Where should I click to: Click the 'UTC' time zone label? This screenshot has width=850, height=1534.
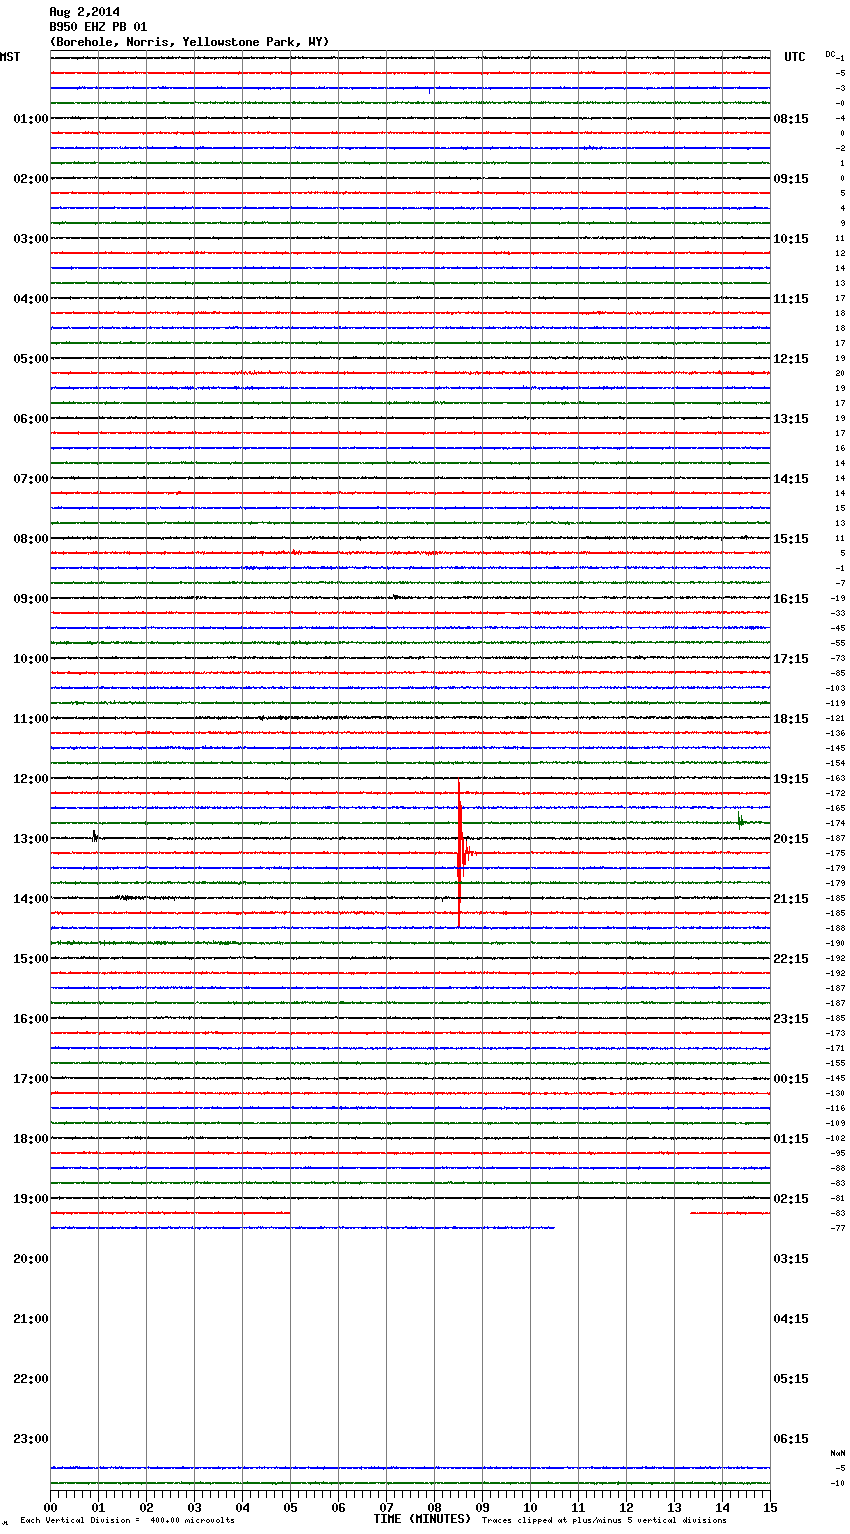[x=794, y=57]
